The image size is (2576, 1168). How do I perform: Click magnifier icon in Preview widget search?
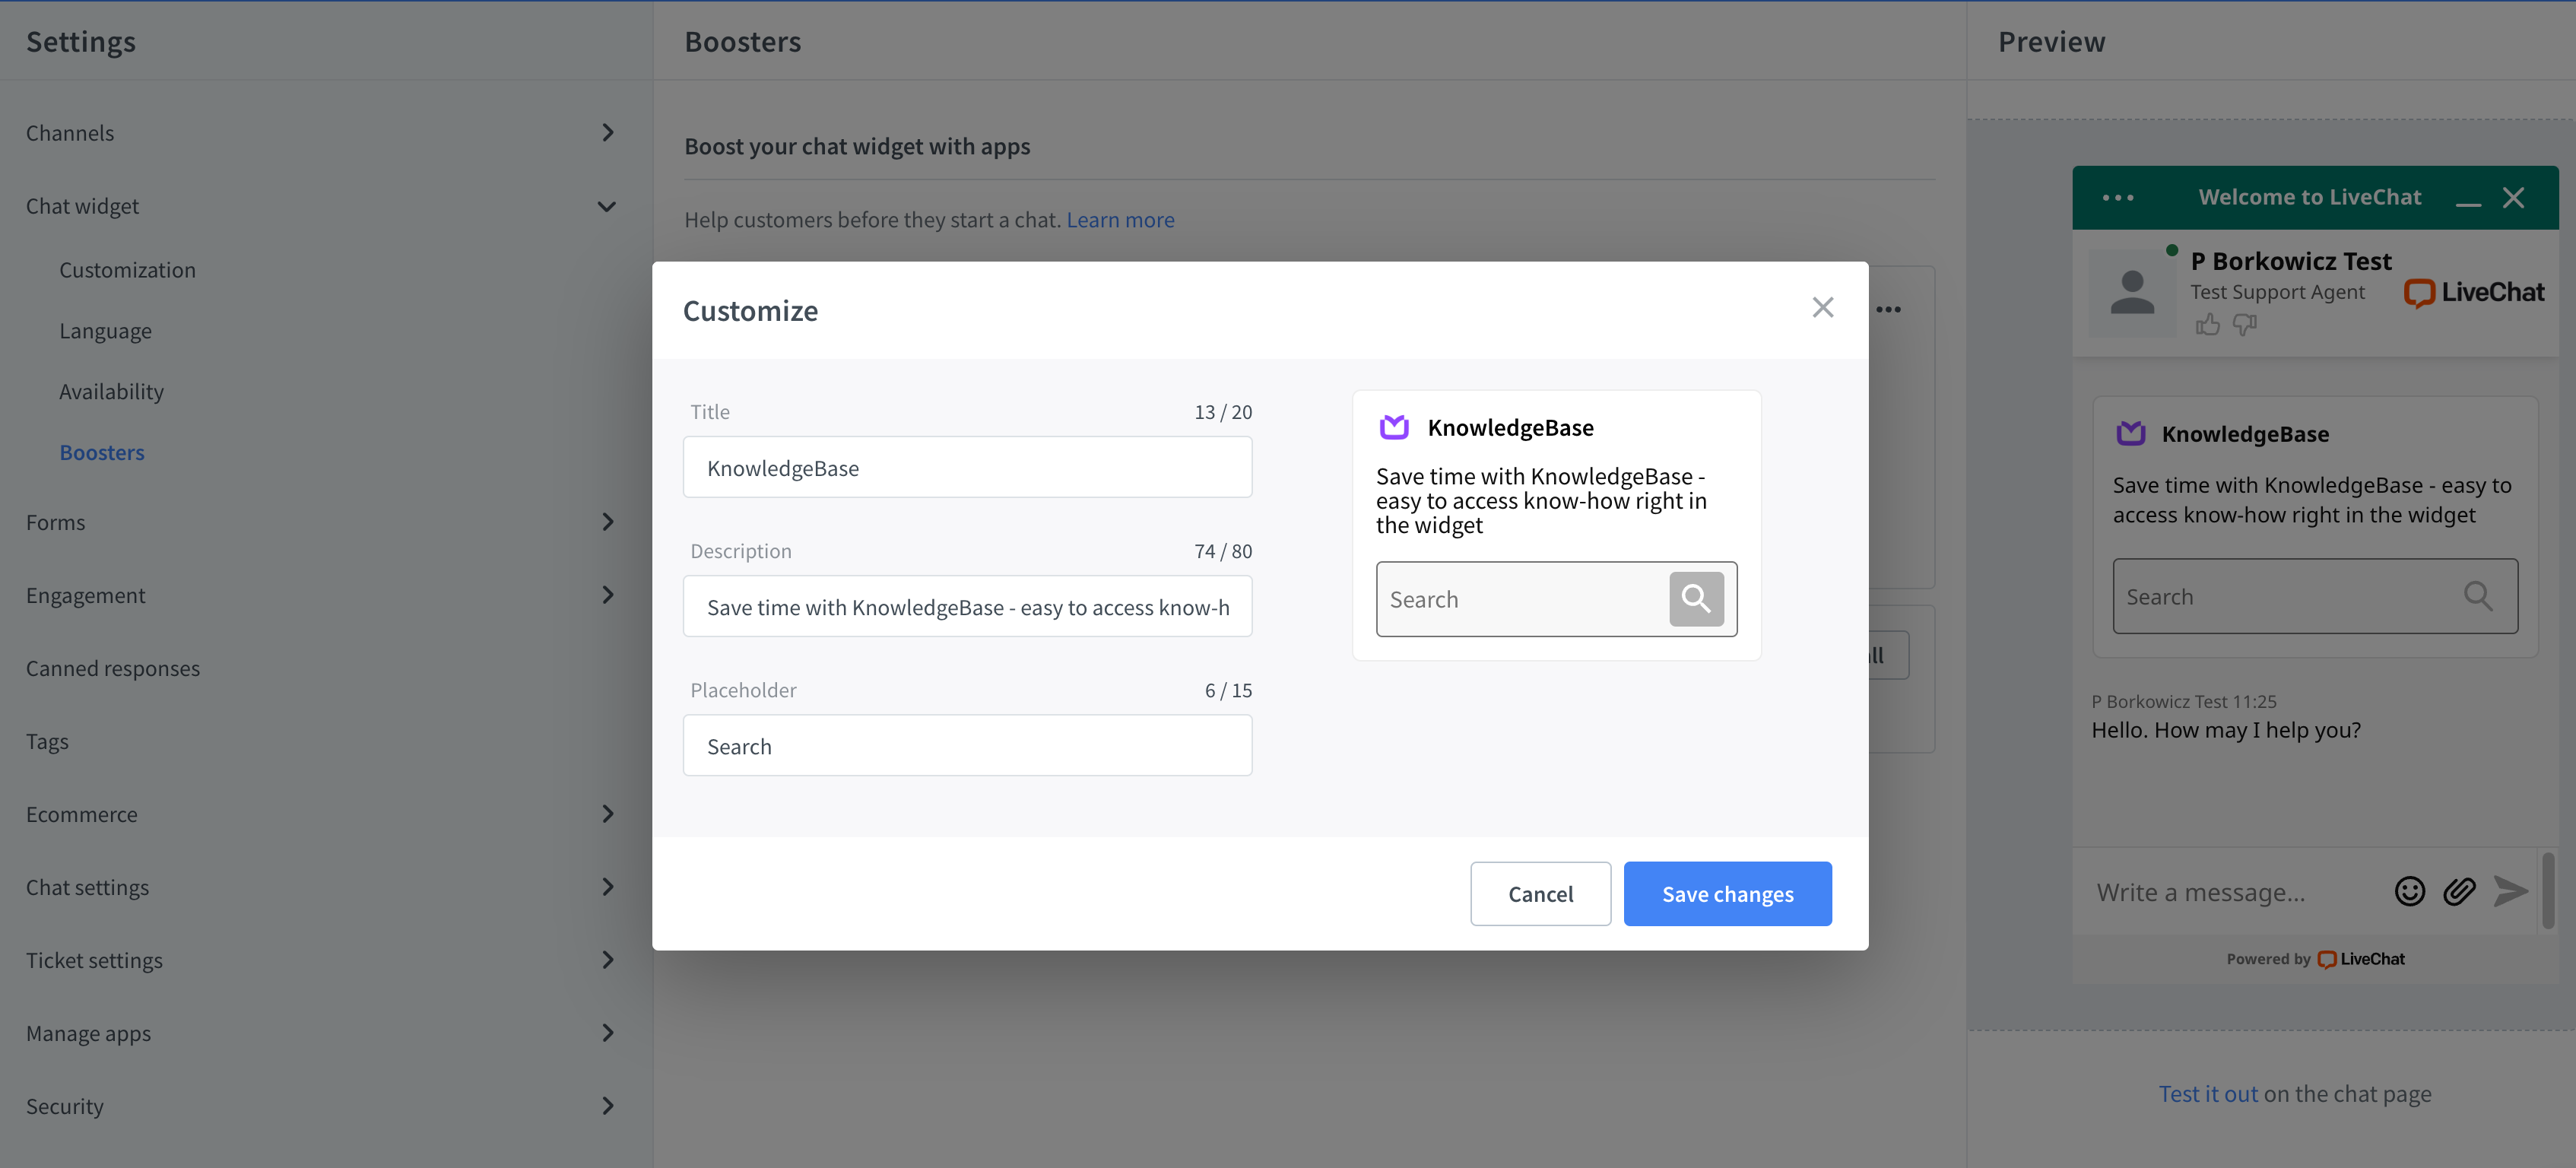[x=2478, y=596]
